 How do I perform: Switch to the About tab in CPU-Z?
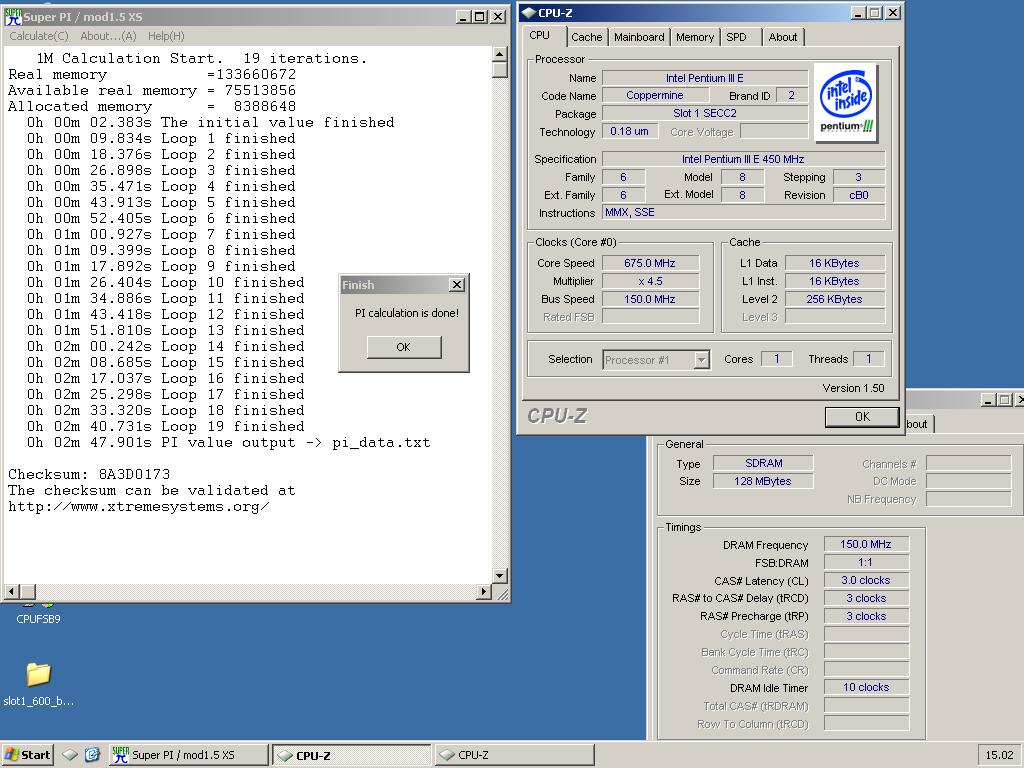point(782,37)
